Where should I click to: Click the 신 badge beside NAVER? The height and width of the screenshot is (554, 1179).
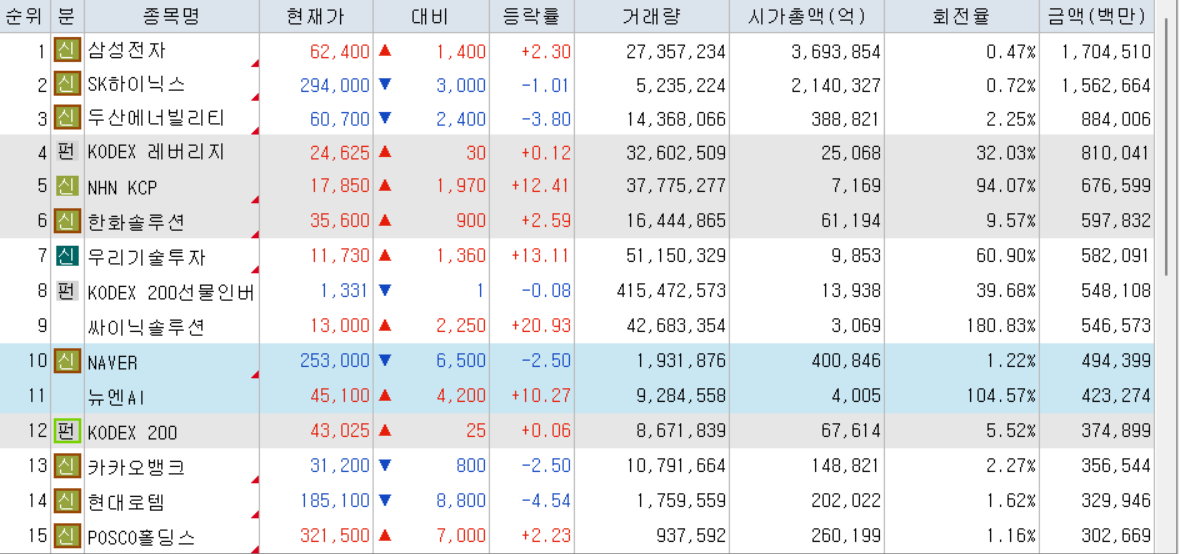pos(67,362)
